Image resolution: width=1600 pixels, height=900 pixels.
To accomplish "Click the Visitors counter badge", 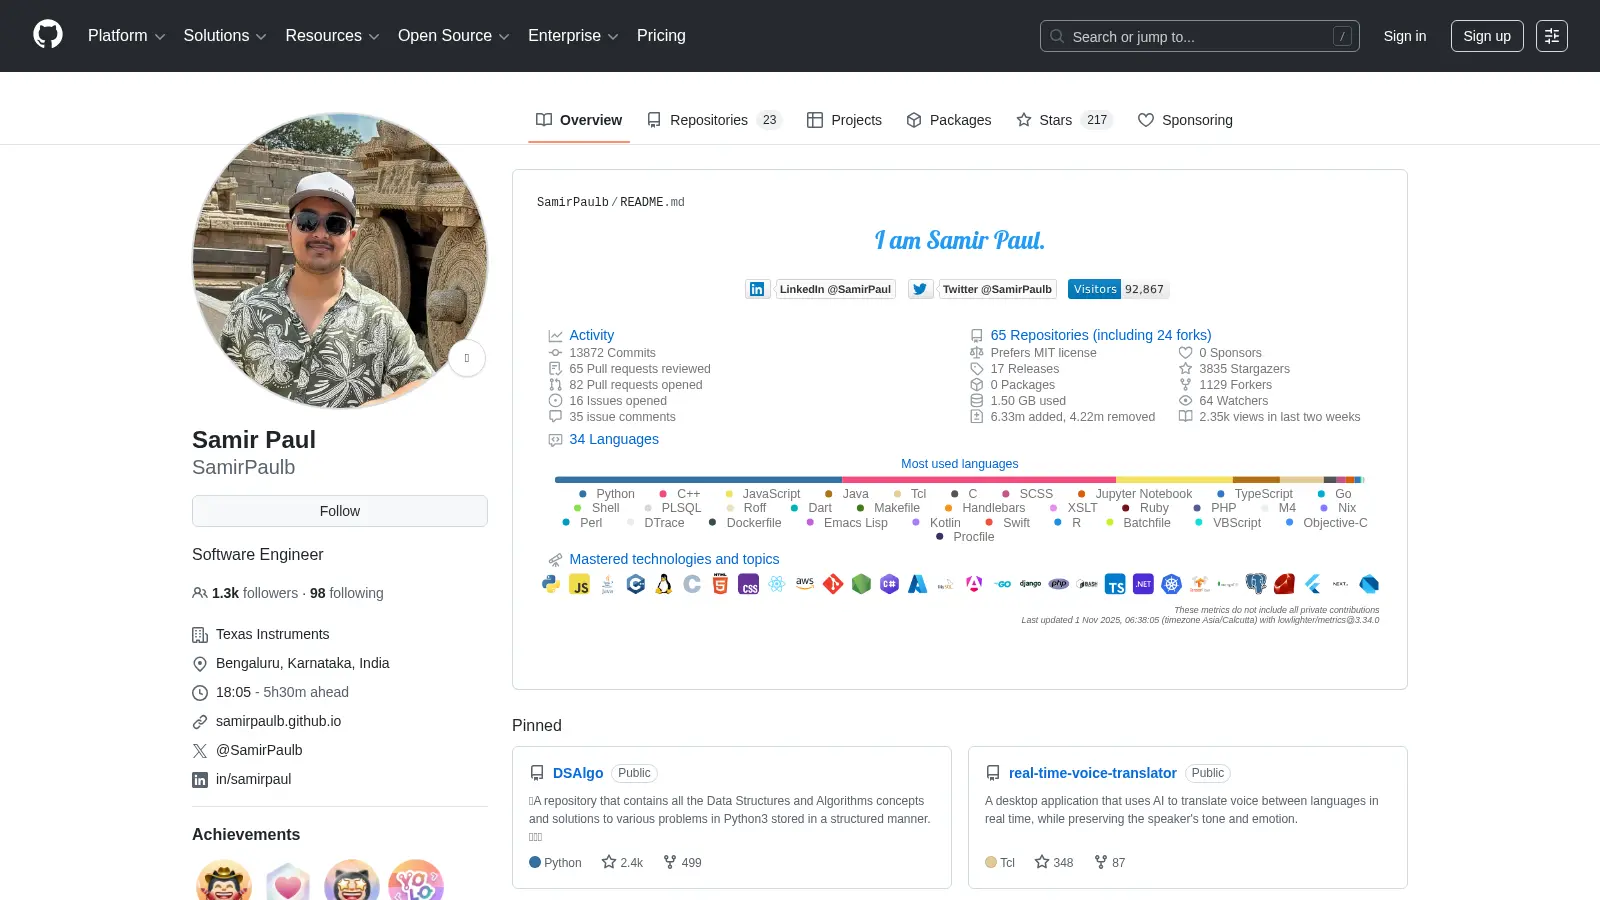I will (1119, 289).
